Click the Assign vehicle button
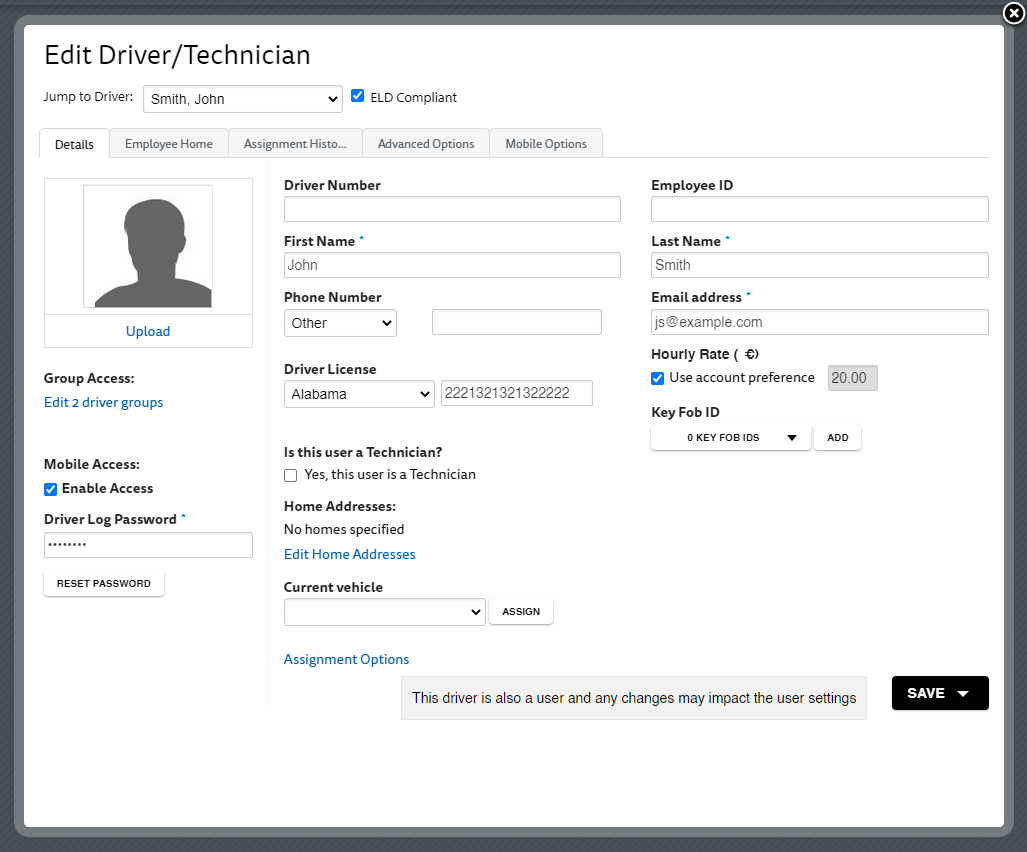1027x852 pixels. click(521, 612)
